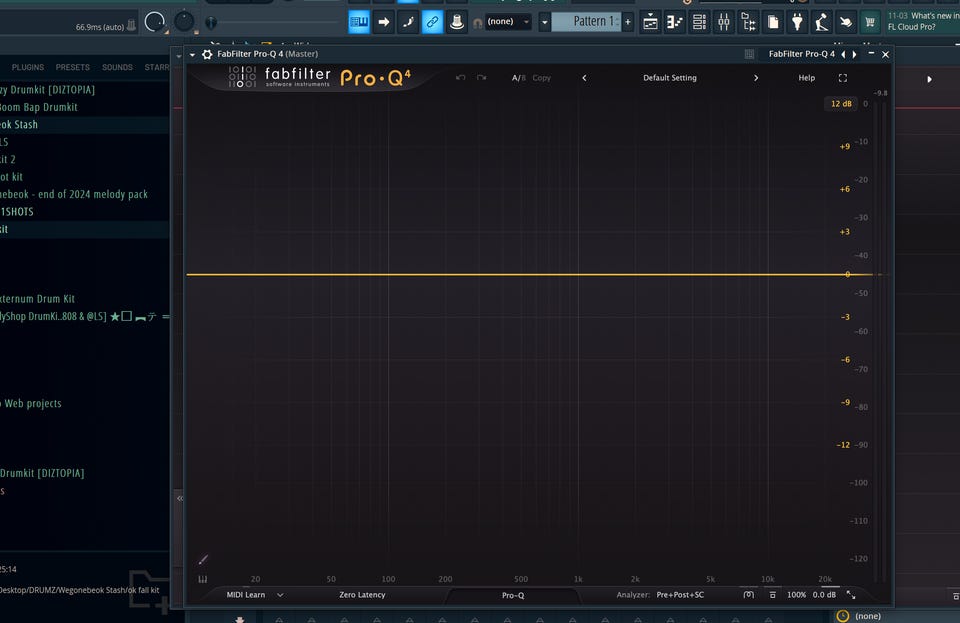Viewport: 960px width, 623px height.
Task: Adjust the second dark round knob in top bar
Action: (184, 22)
